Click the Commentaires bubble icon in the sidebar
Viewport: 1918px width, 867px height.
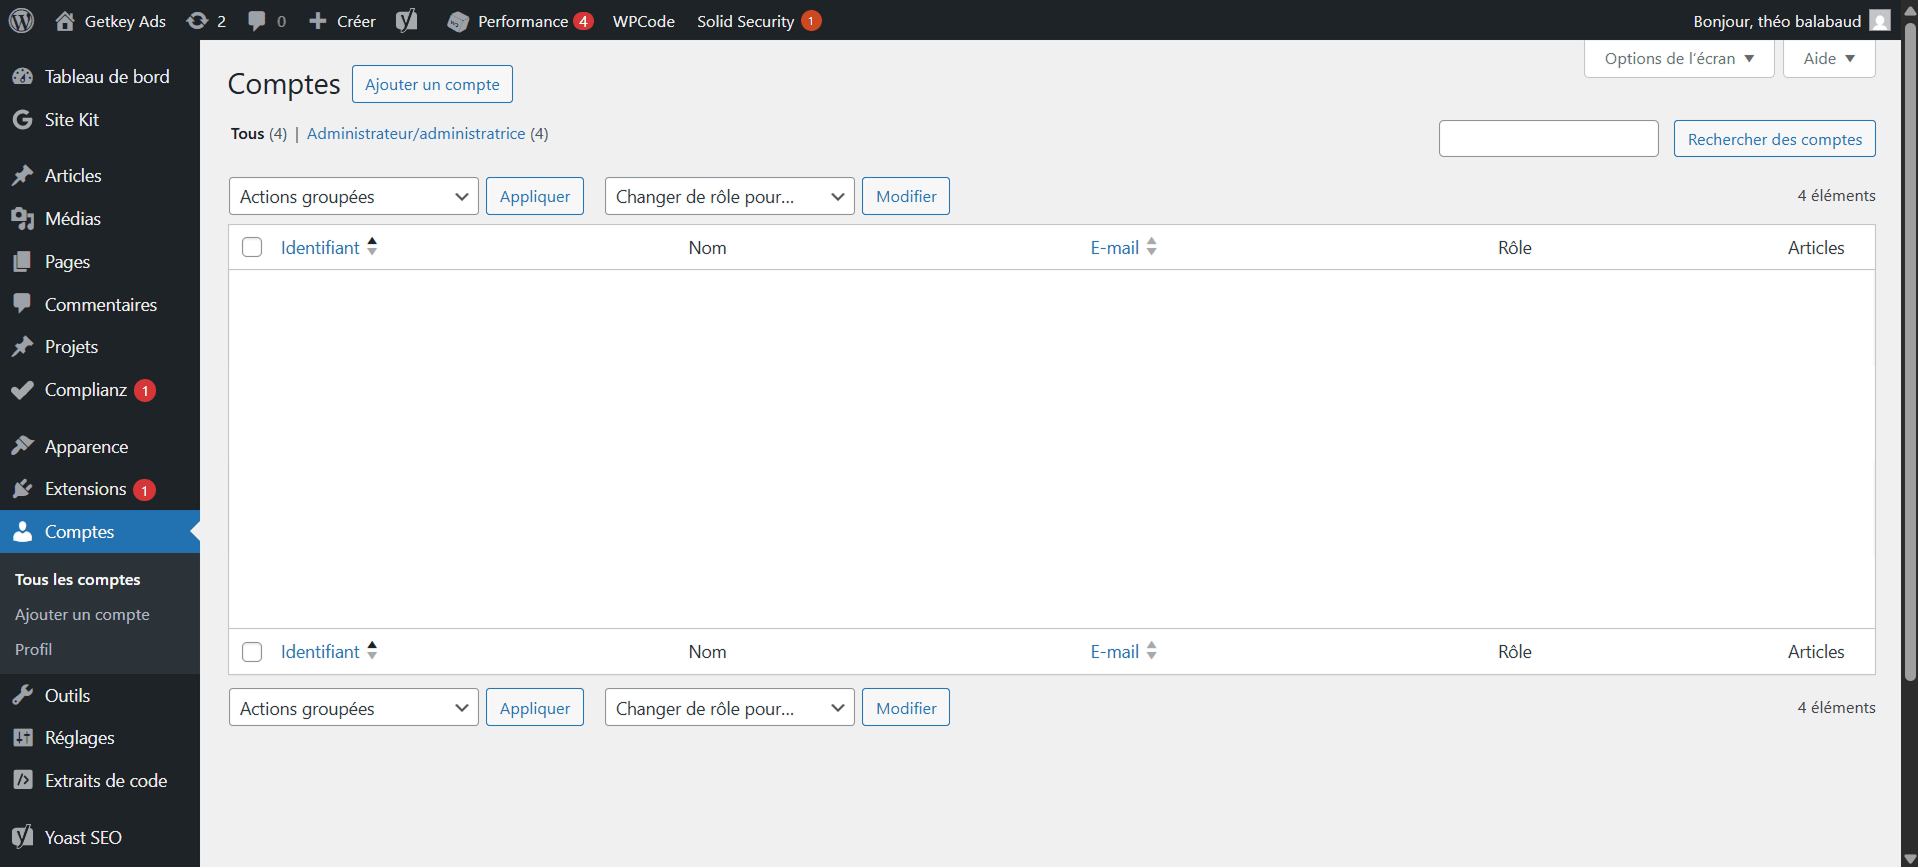tap(22, 304)
